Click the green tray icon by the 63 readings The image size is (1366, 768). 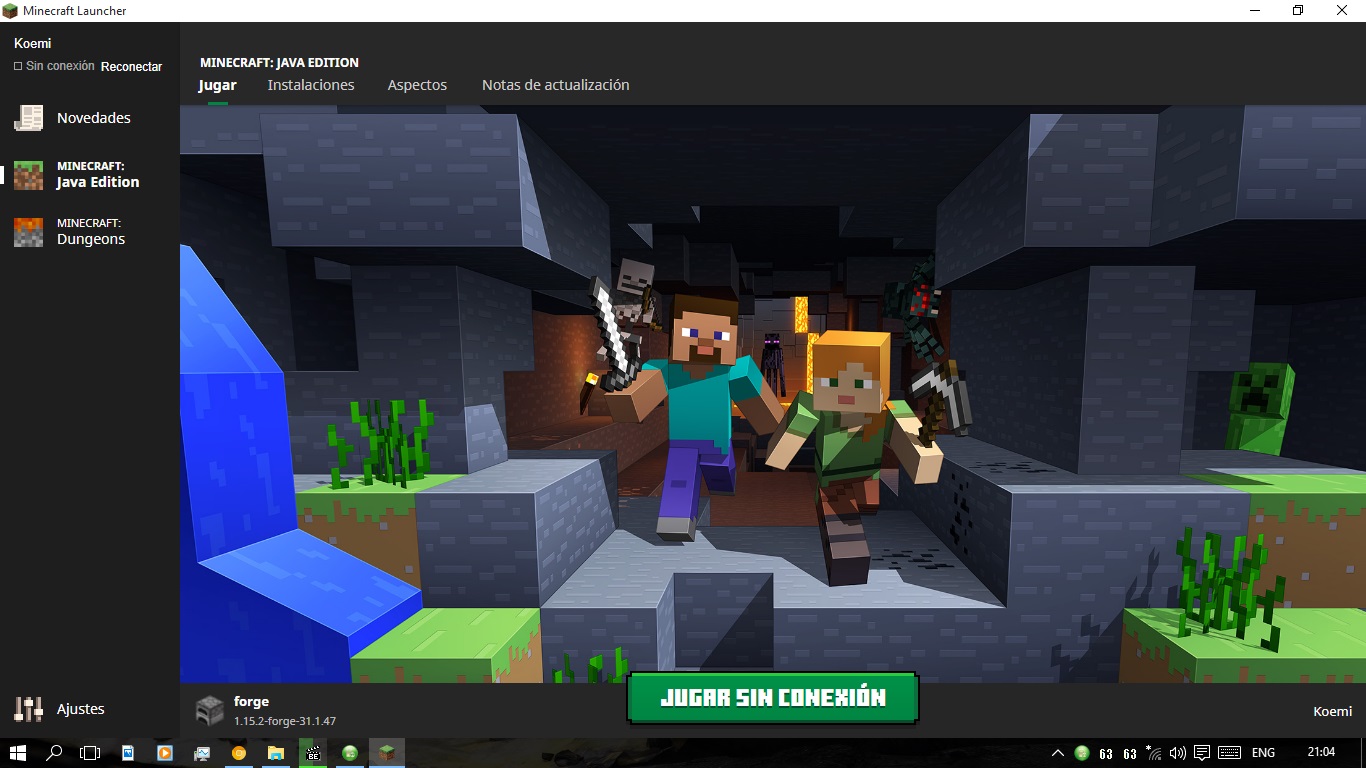click(1082, 753)
